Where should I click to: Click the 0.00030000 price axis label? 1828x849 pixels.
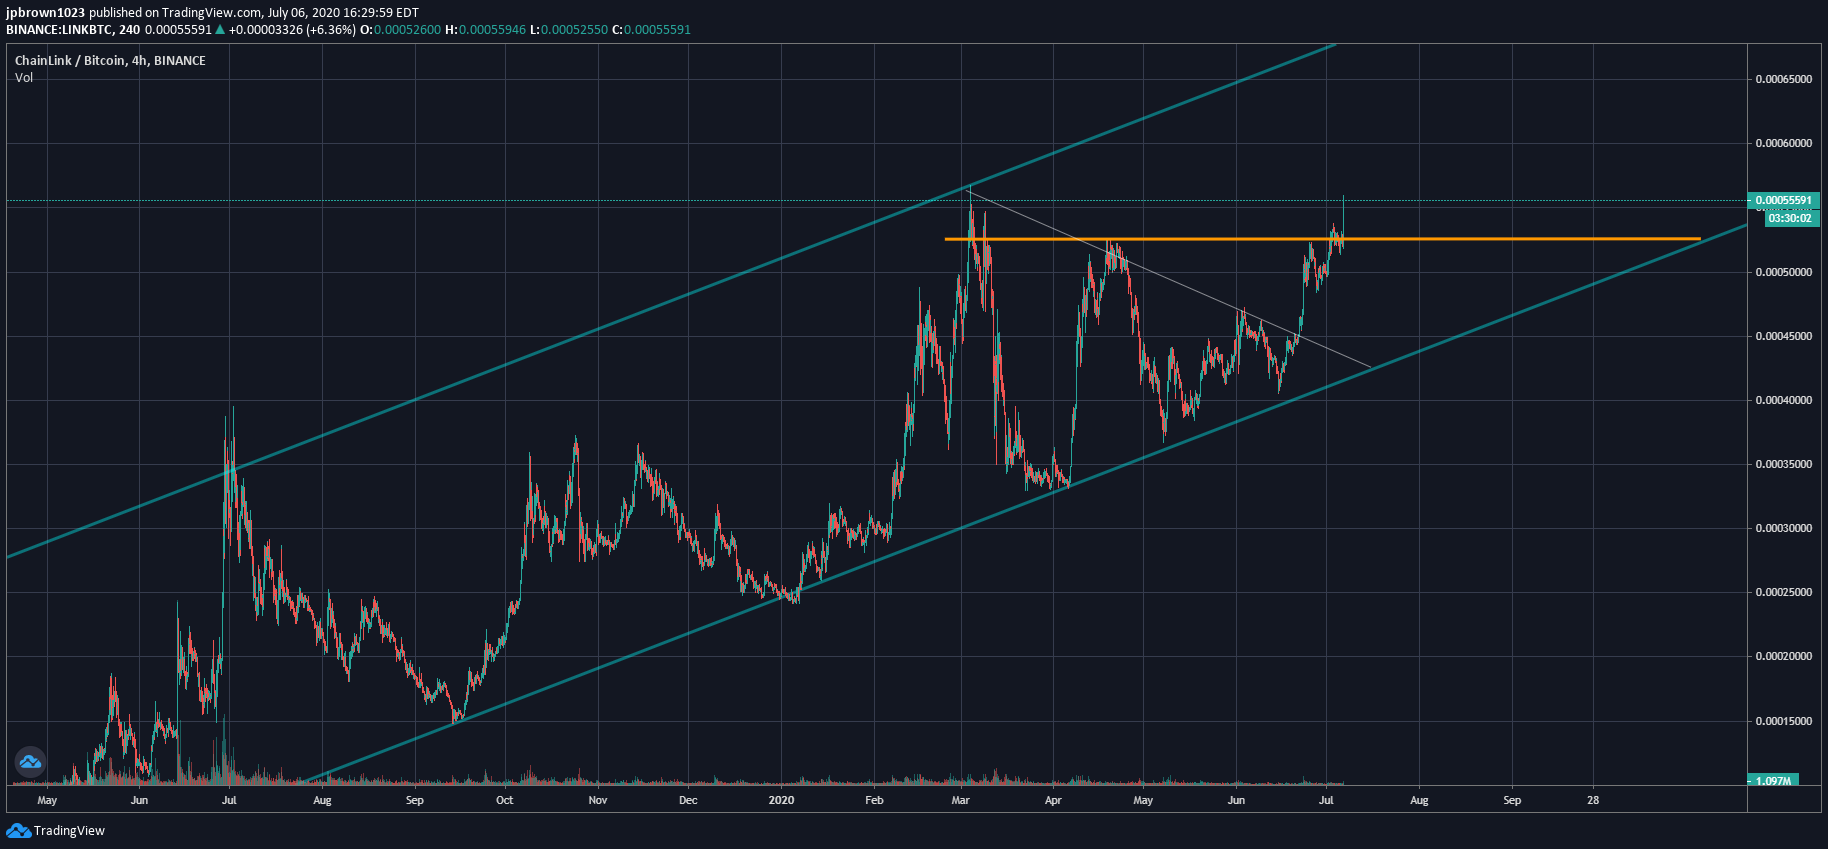1783,528
